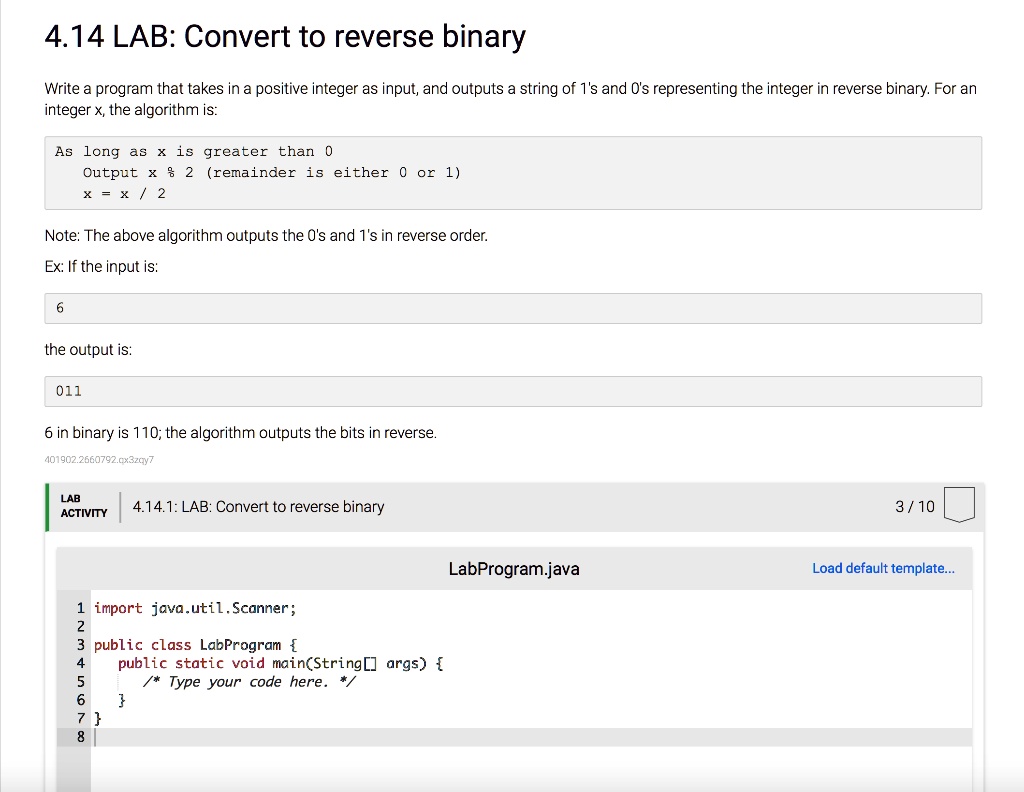Viewport: 1024px width, 792px height.
Task: Click '6 in binary is 110' explanation
Action: [240, 432]
